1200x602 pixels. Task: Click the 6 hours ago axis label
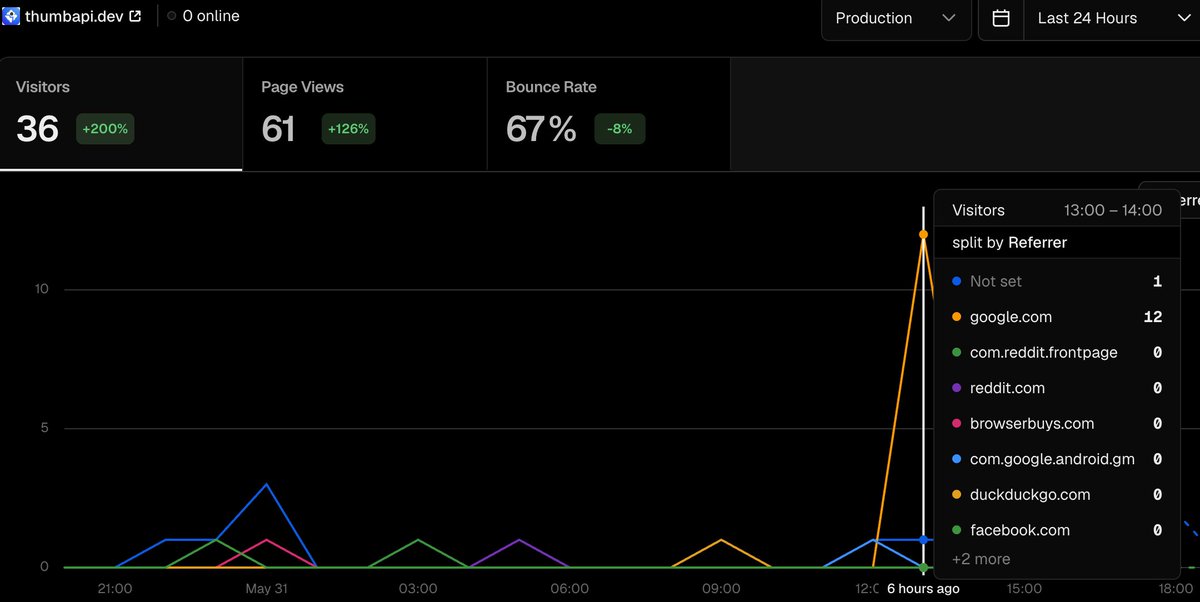click(x=923, y=588)
